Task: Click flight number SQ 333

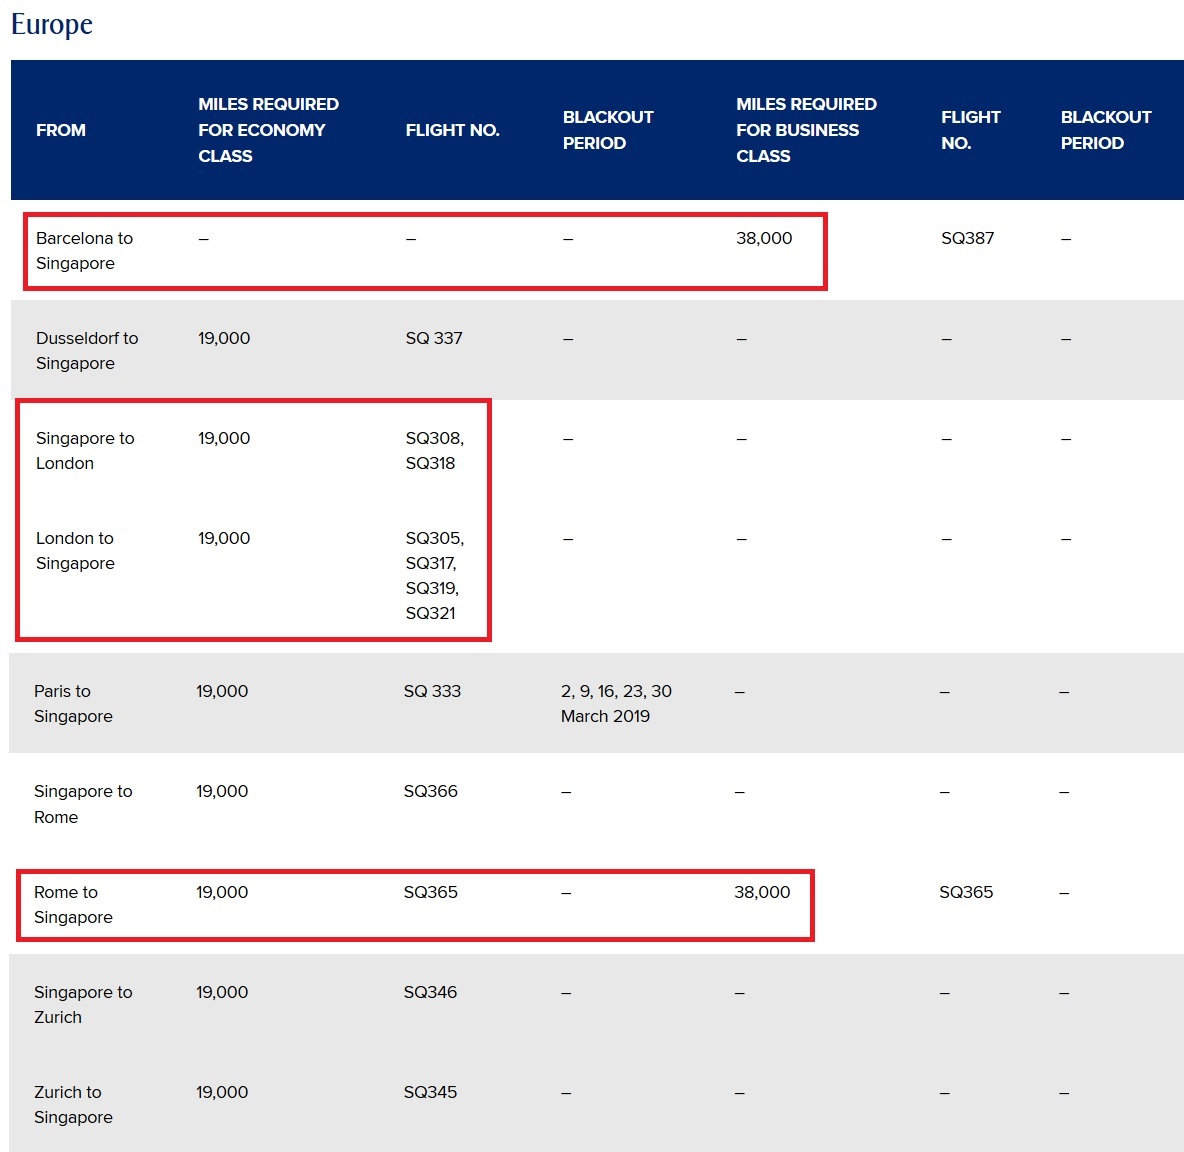Action: [x=432, y=691]
